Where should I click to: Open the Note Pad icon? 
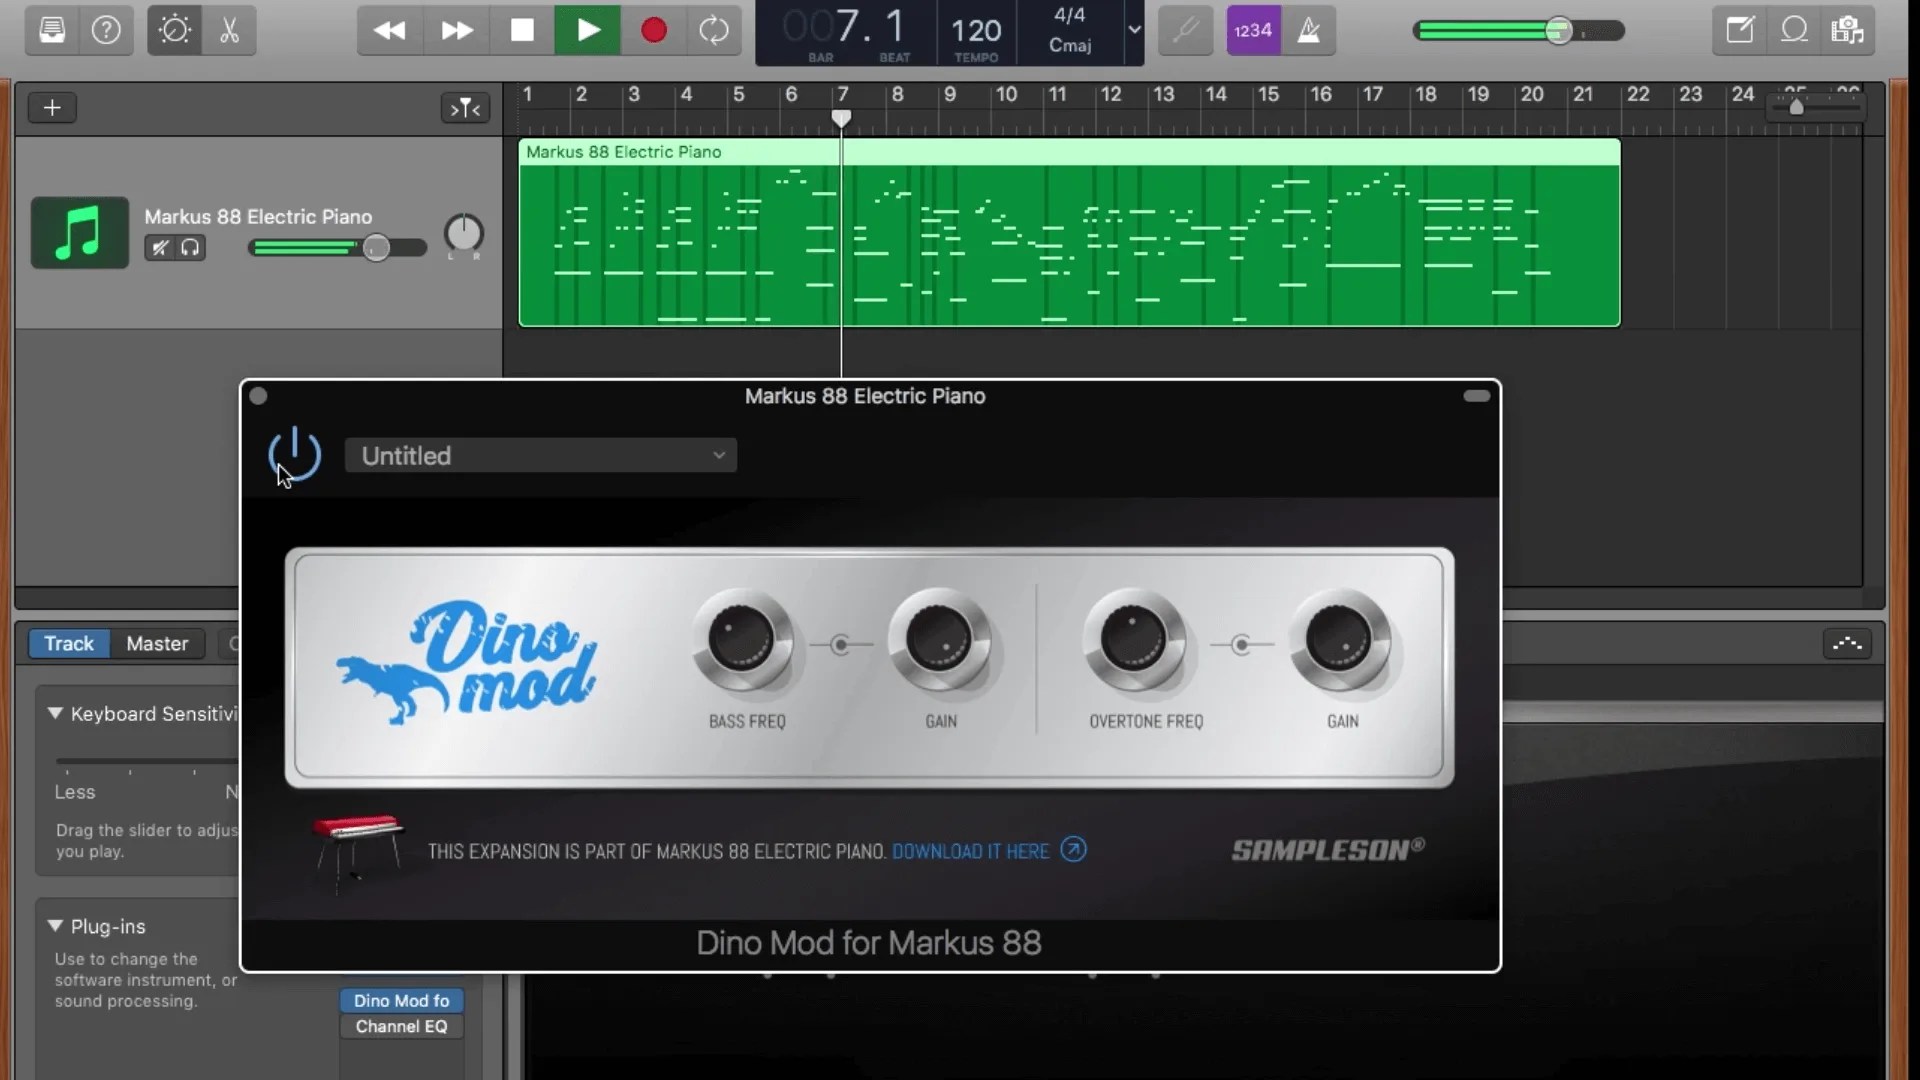click(x=1739, y=30)
